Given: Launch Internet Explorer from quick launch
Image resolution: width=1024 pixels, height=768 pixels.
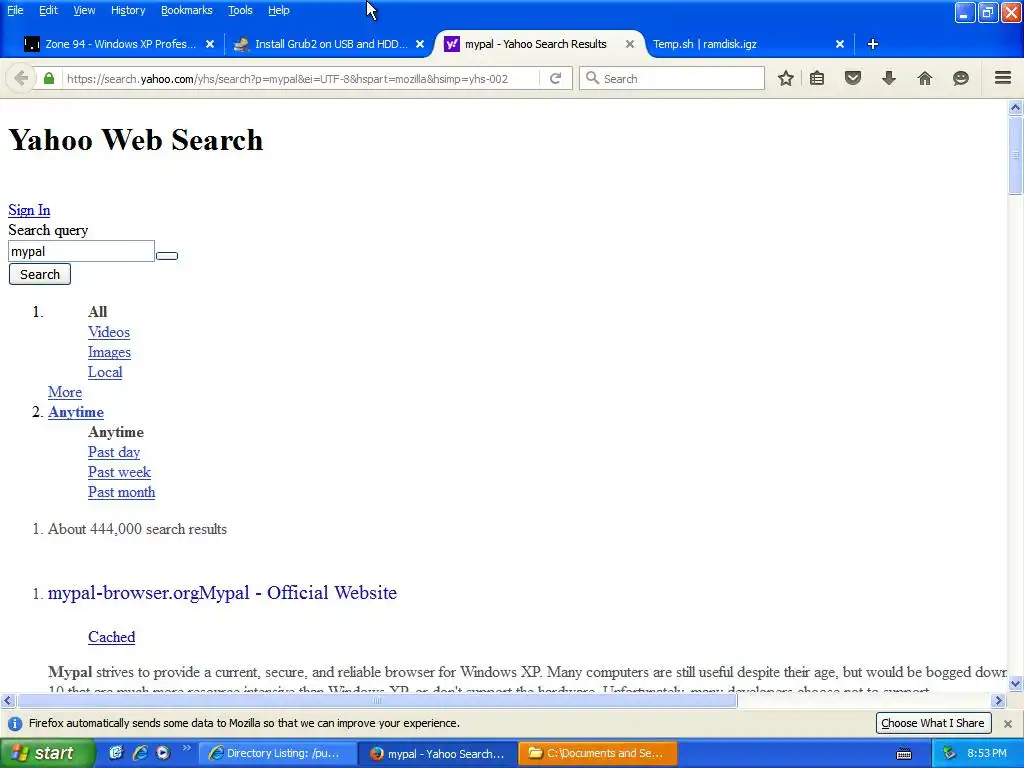Looking at the screenshot, I should pos(140,753).
